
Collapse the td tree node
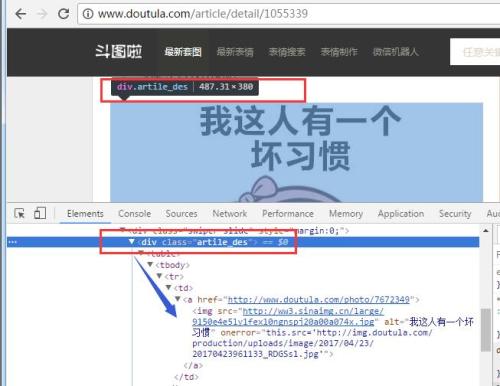click(168, 287)
